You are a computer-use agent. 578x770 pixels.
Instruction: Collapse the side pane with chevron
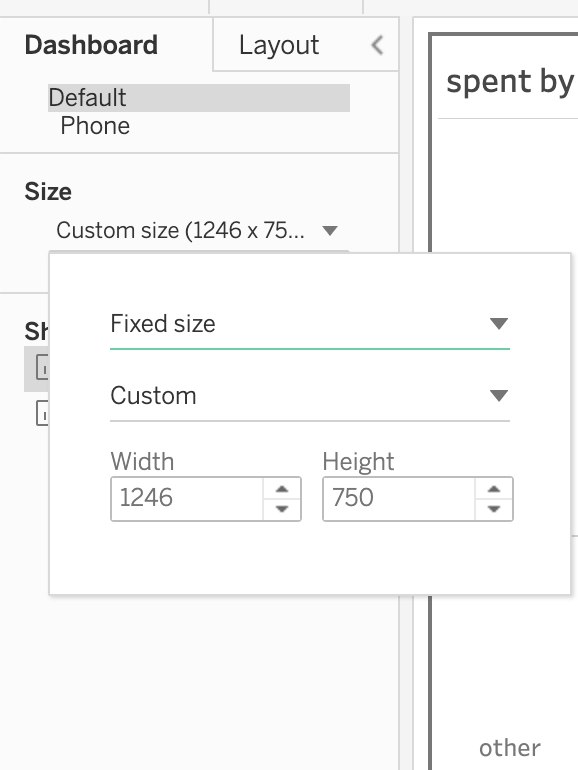click(x=377, y=45)
